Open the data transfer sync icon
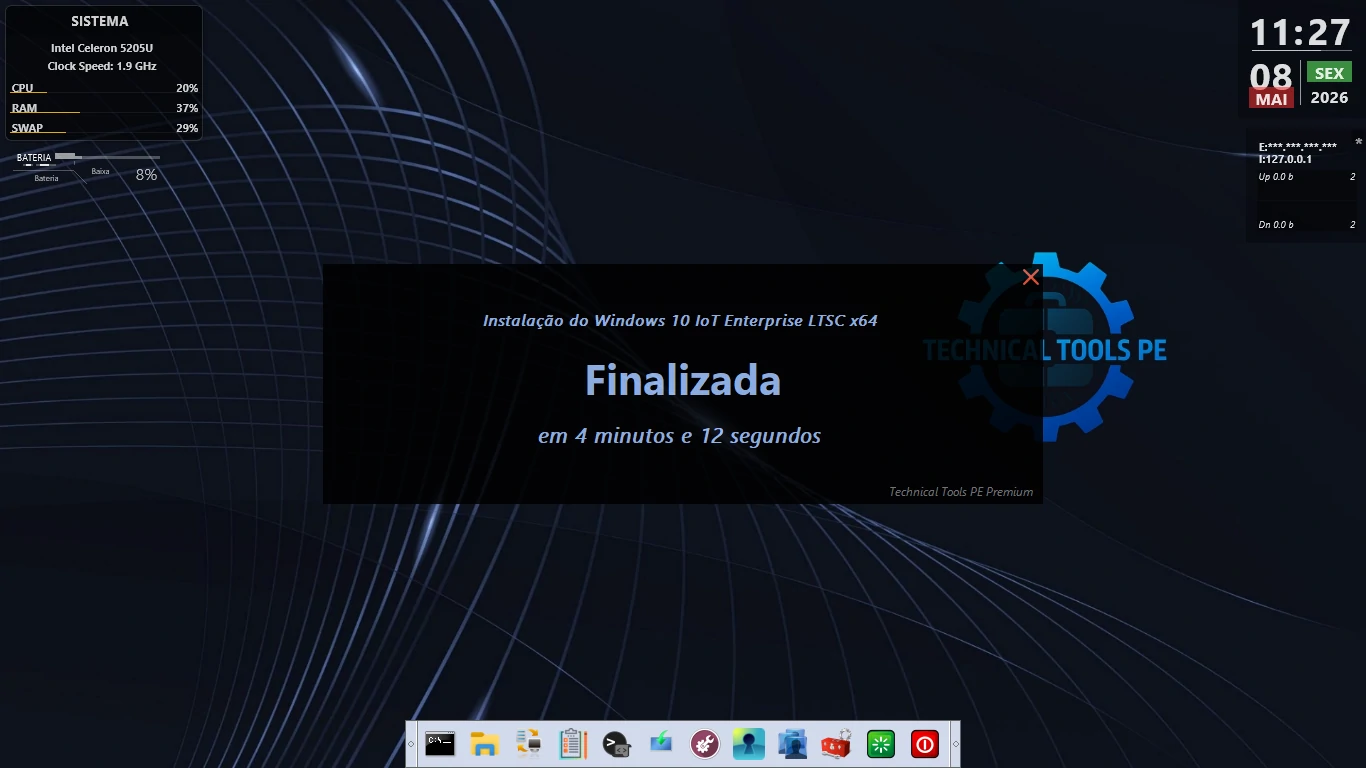Viewport: 1366px width, 768px height. pos(528,744)
